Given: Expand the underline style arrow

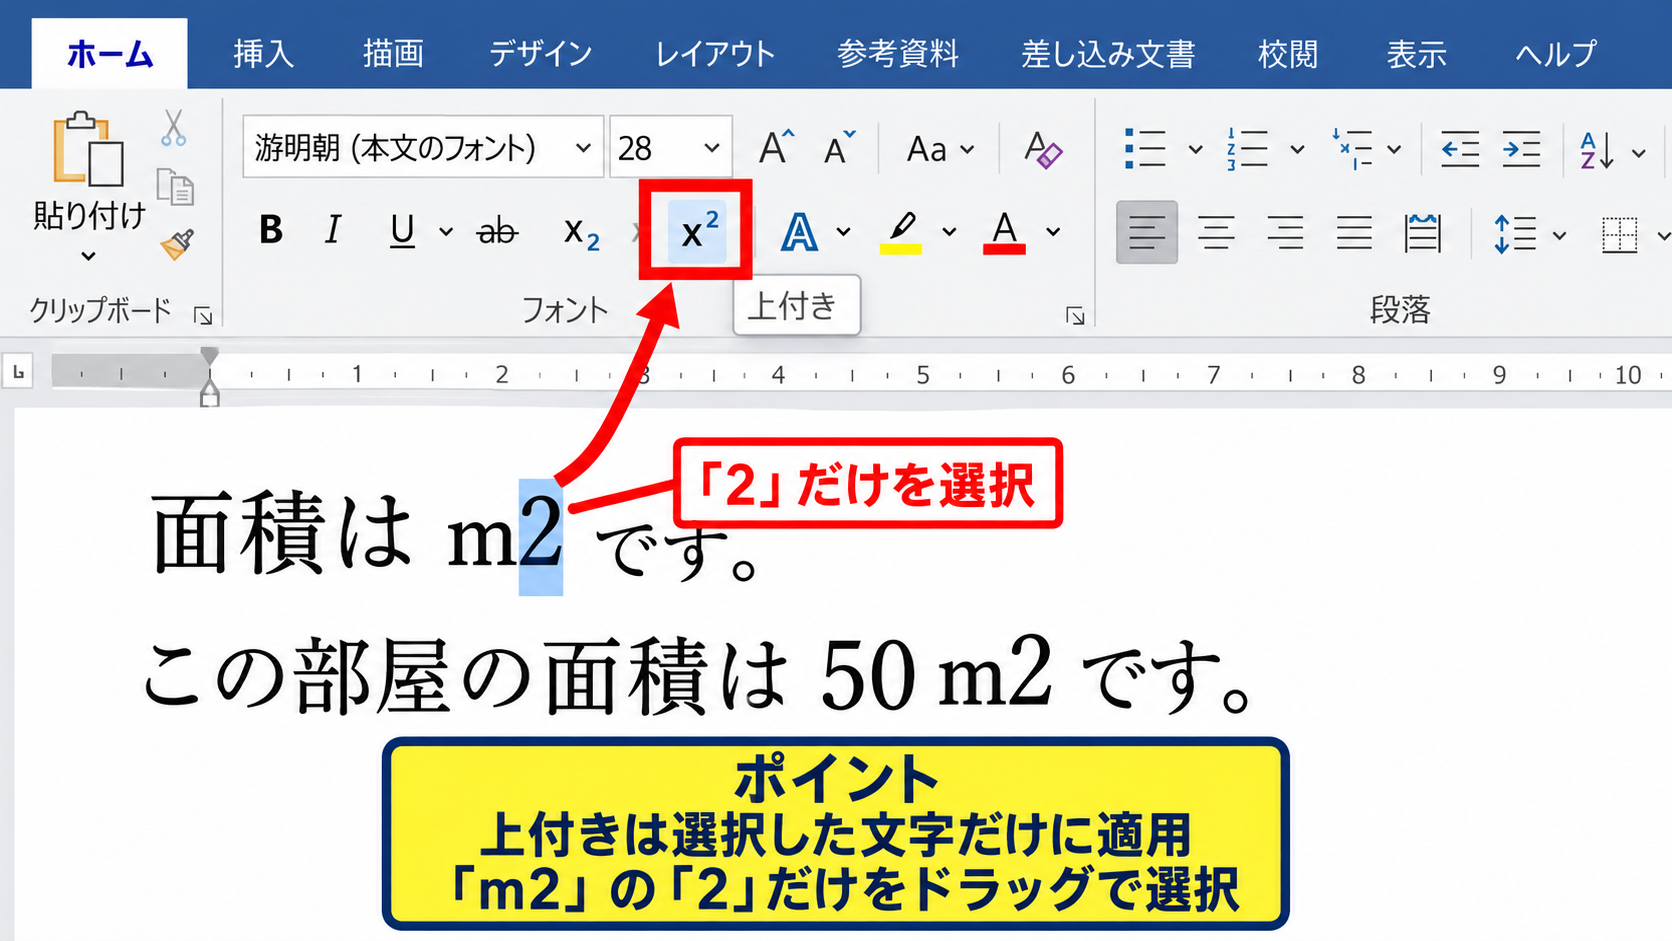Looking at the screenshot, I should pyautogui.click(x=446, y=232).
